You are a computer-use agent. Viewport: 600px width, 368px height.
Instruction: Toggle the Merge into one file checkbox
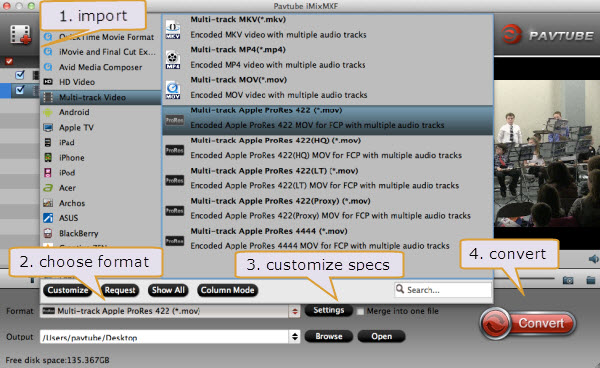pos(360,311)
